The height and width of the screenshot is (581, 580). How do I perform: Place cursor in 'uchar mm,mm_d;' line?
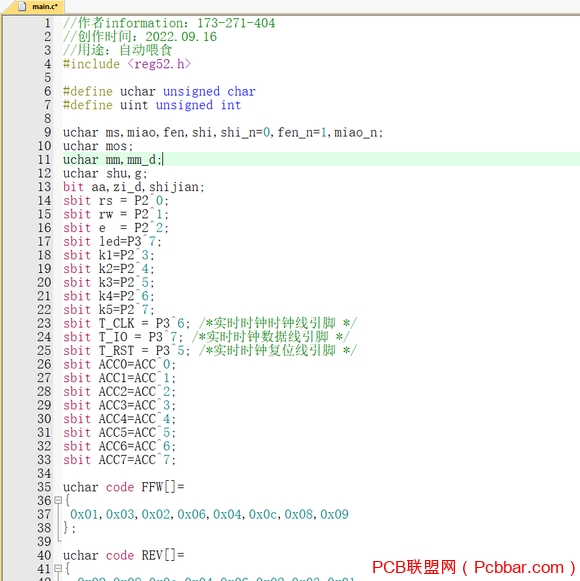pyautogui.click(x=113, y=160)
